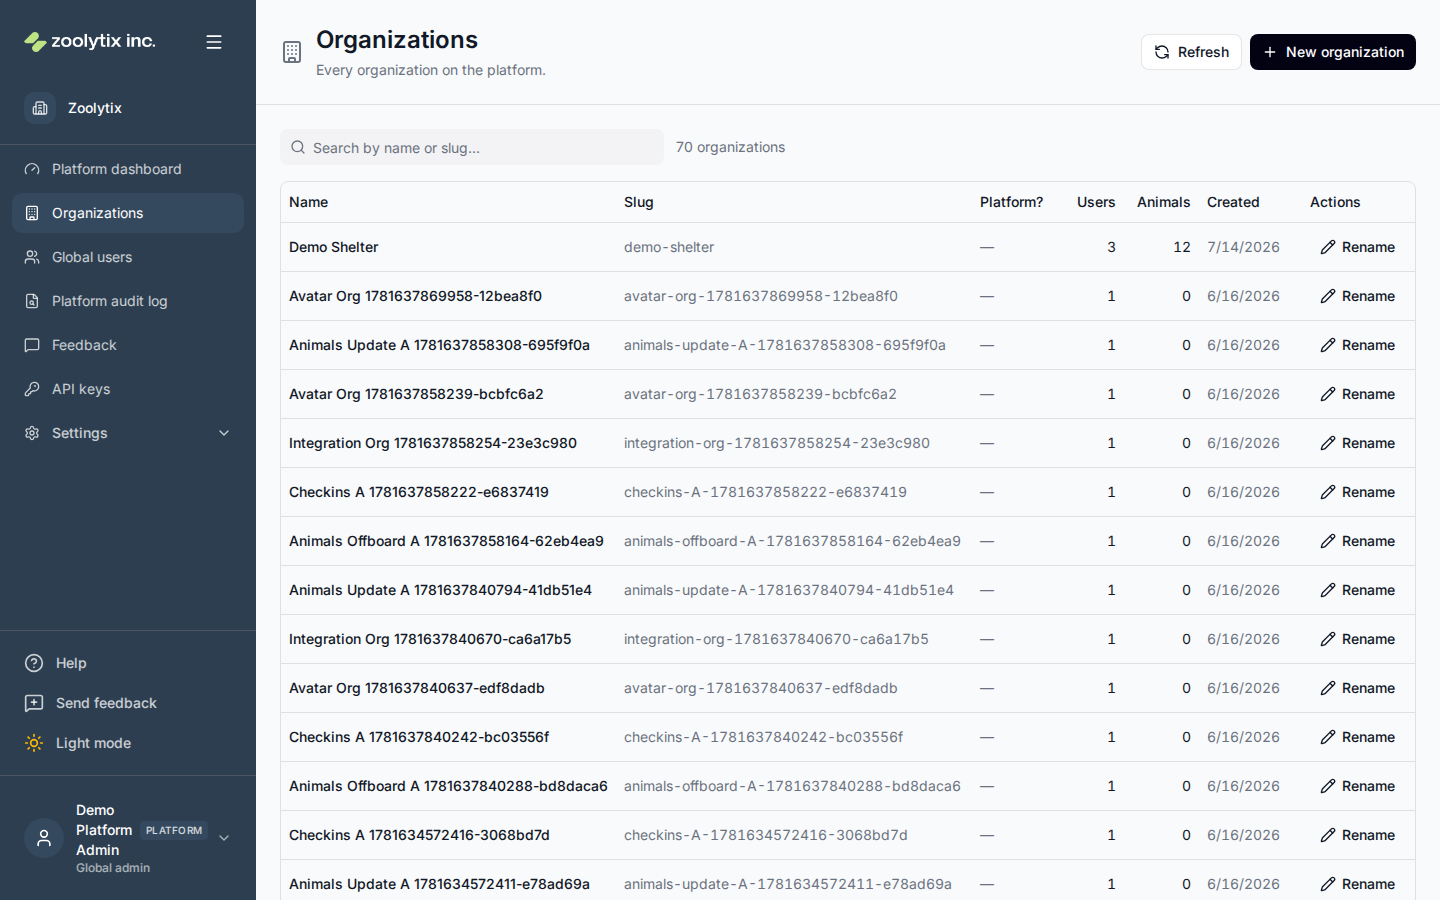The image size is (1440, 900).
Task: Click Animals Update A 1781634572411-e78ad69a name
Action: [439, 884]
